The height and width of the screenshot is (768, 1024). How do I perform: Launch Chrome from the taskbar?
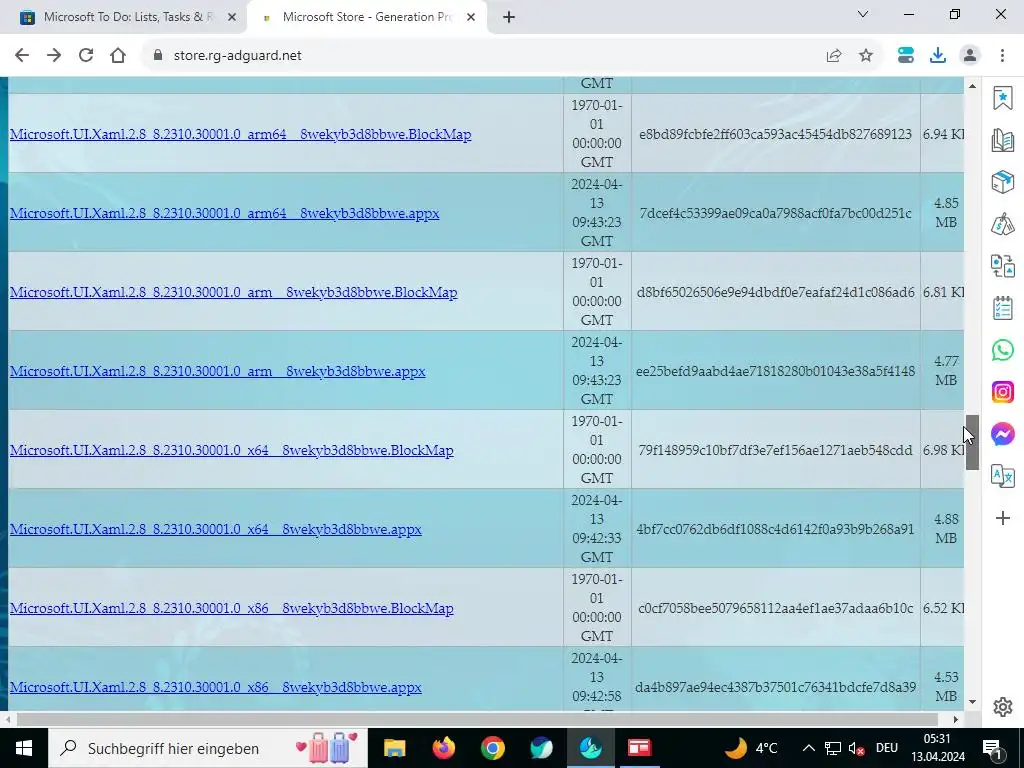(x=492, y=748)
